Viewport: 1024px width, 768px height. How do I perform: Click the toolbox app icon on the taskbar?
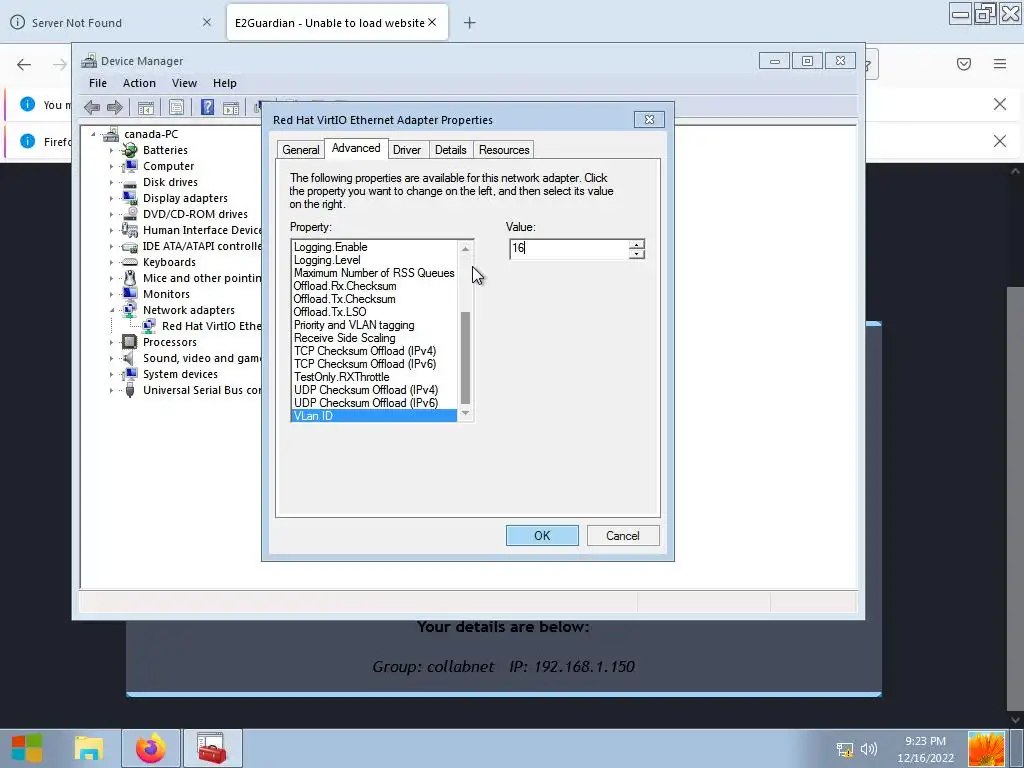pyautogui.click(x=212, y=748)
